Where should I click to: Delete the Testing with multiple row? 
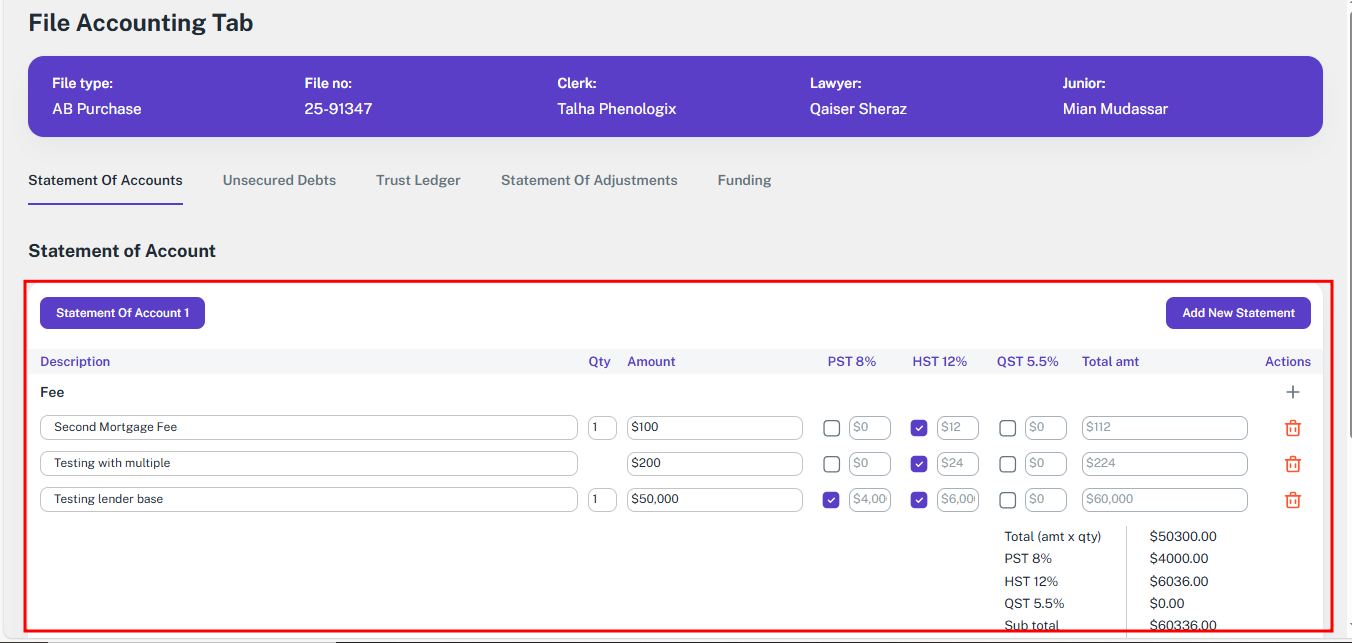1292,464
